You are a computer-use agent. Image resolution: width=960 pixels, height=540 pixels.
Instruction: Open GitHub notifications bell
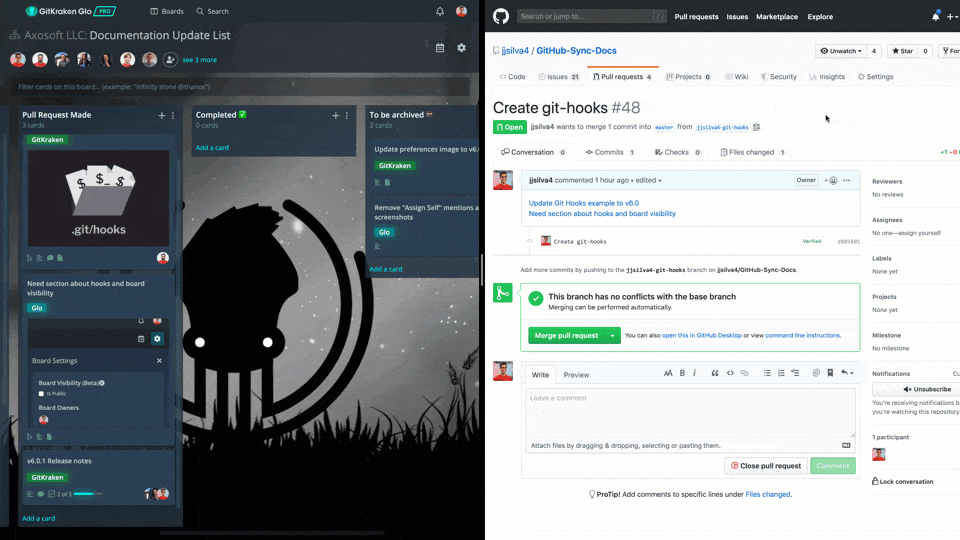[x=936, y=17]
